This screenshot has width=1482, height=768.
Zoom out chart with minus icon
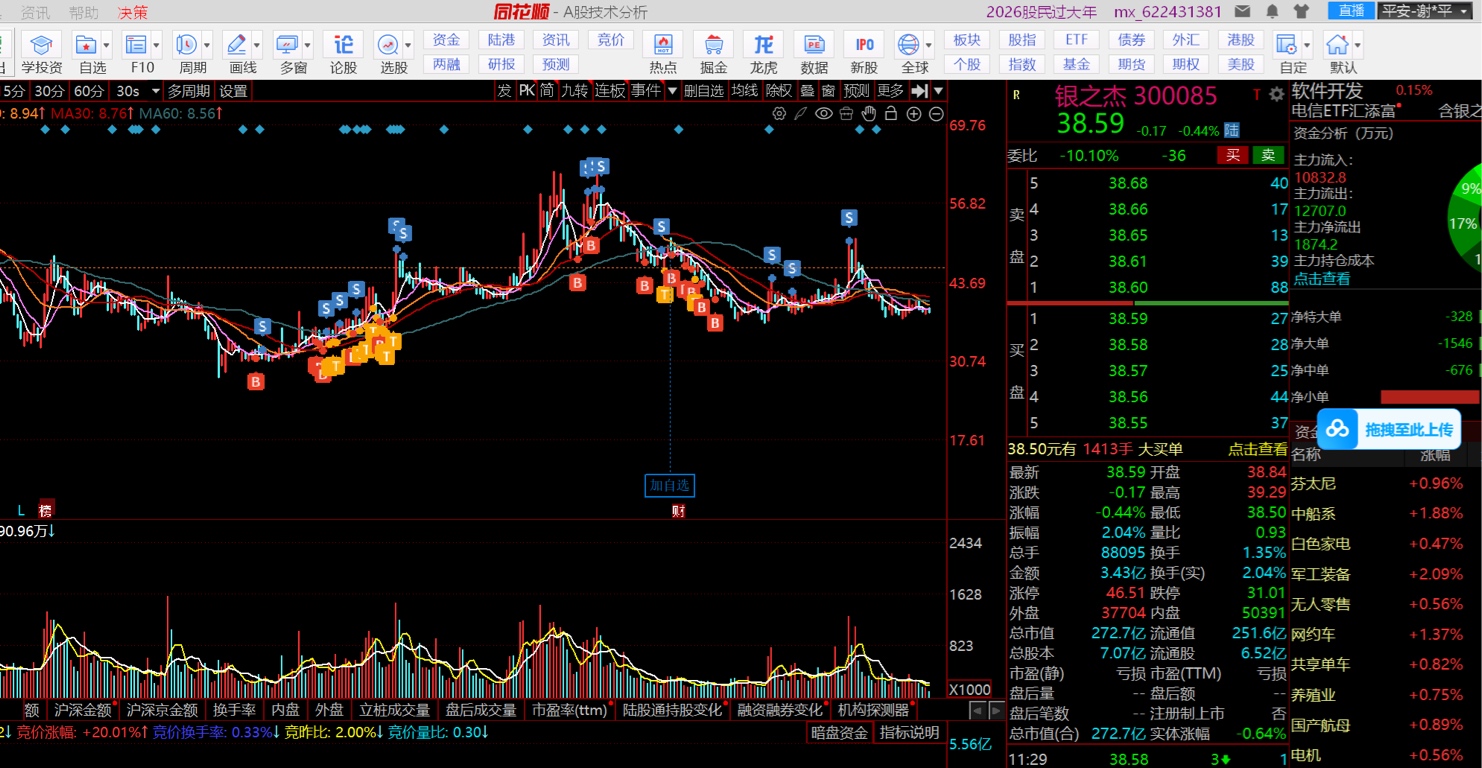click(936, 114)
